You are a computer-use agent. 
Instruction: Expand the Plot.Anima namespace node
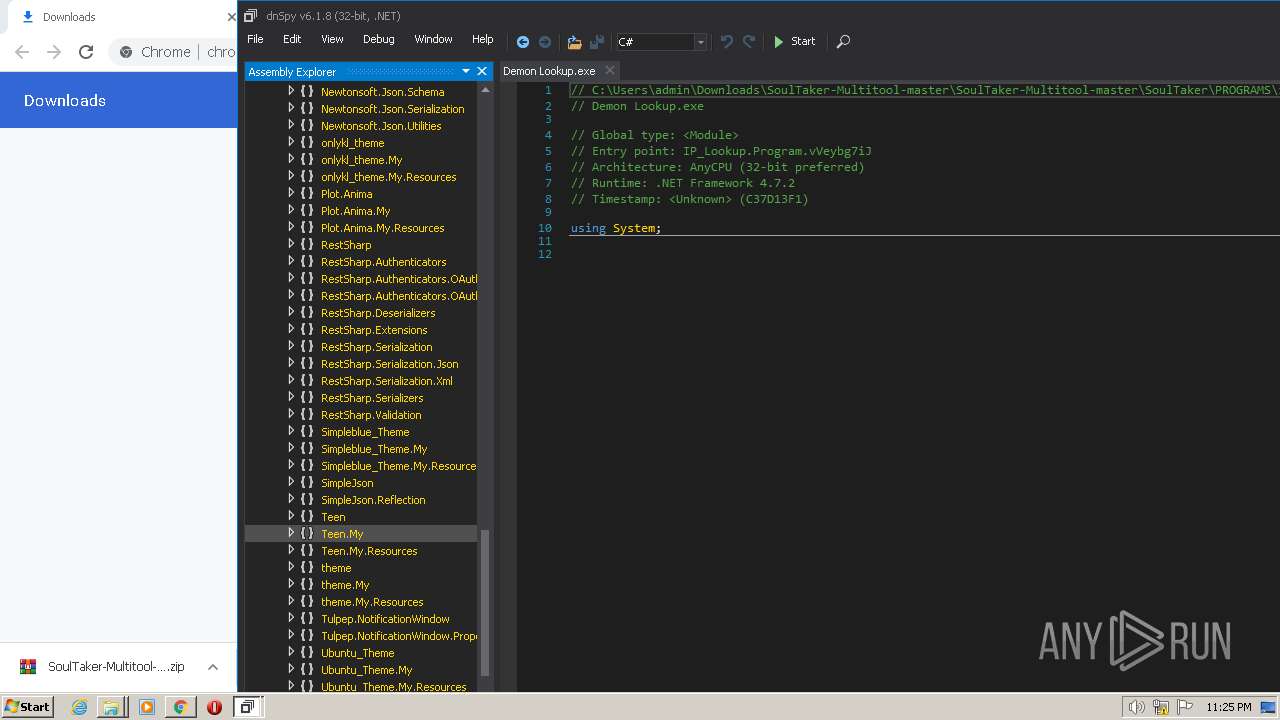pos(291,194)
